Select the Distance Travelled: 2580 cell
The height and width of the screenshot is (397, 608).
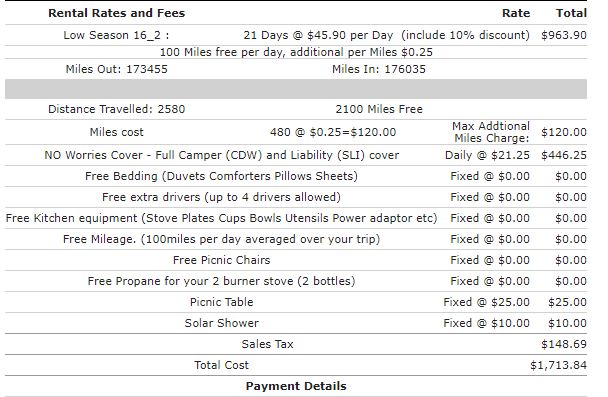click(116, 109)
